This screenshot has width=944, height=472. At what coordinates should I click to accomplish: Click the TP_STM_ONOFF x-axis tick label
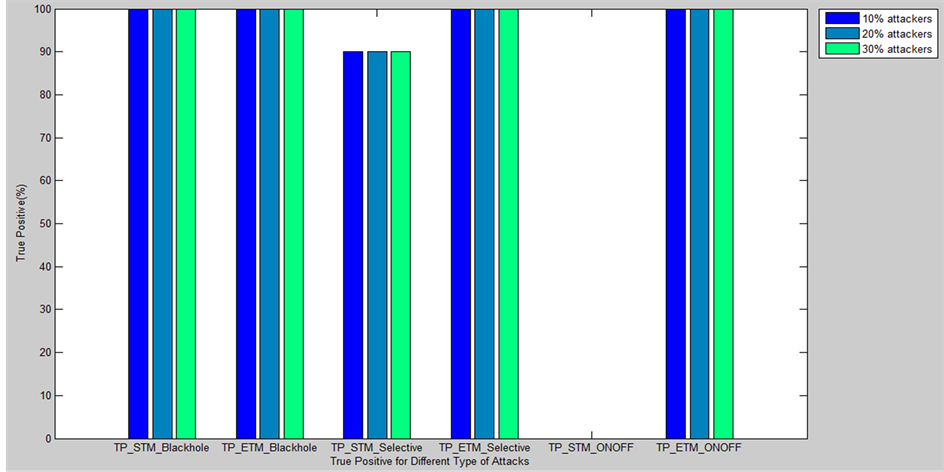592,448
